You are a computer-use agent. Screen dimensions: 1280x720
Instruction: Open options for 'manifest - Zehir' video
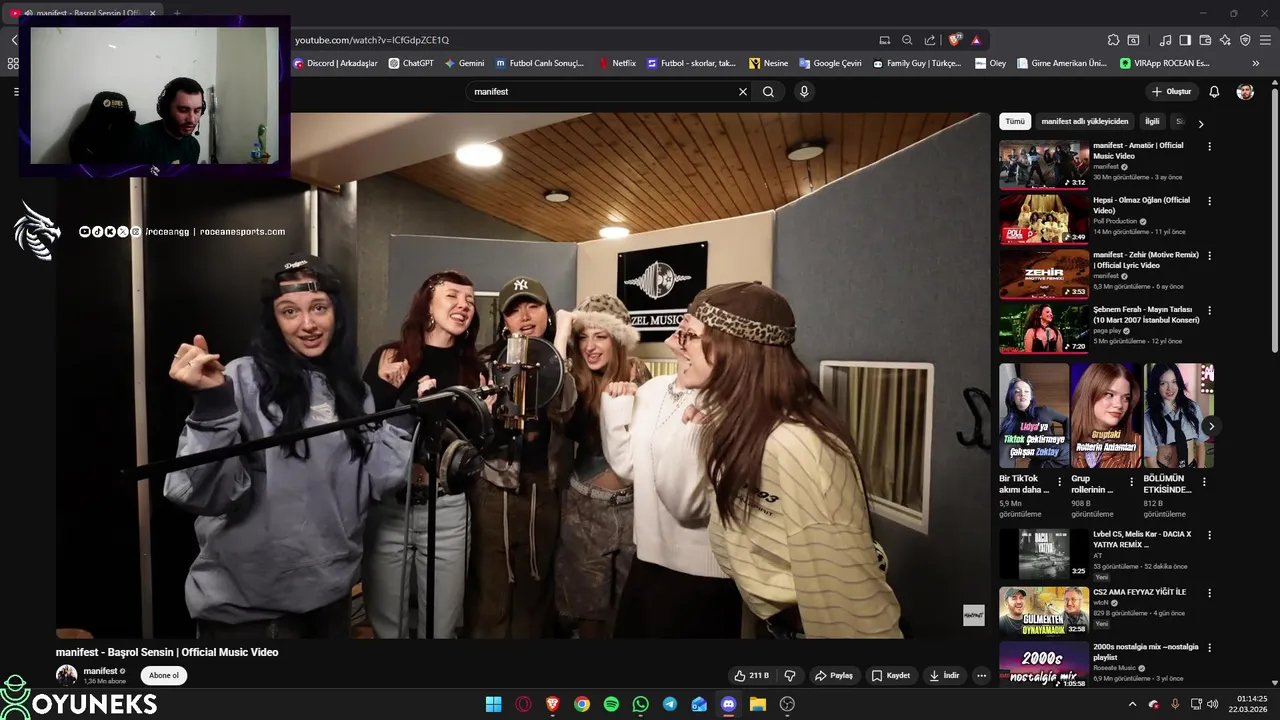[1209, 256]
